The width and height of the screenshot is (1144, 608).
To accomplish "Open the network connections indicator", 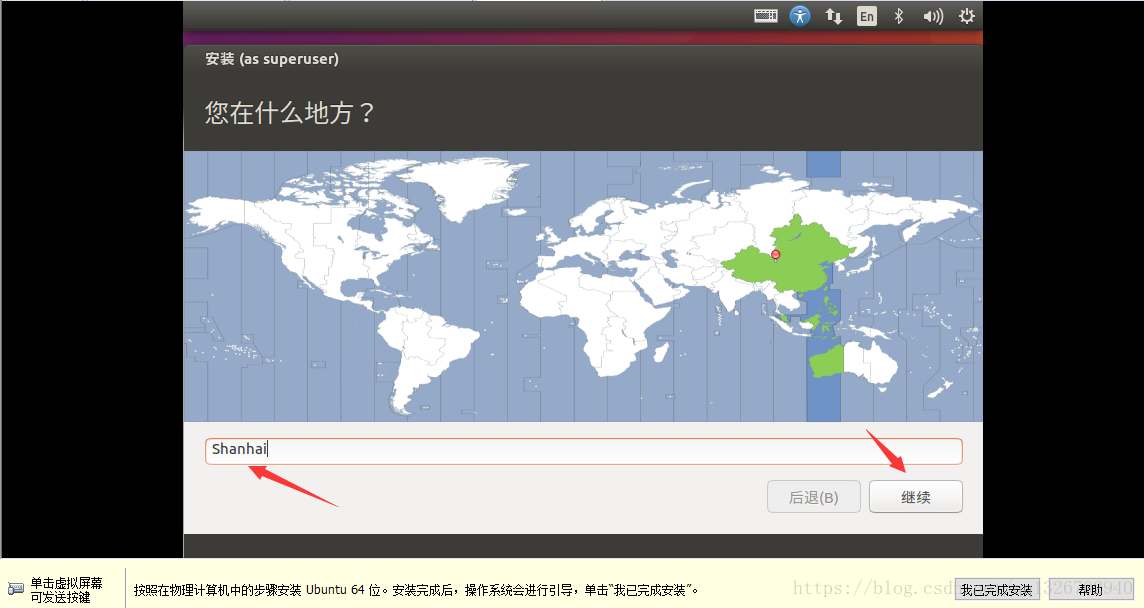I will pos(833,16).
